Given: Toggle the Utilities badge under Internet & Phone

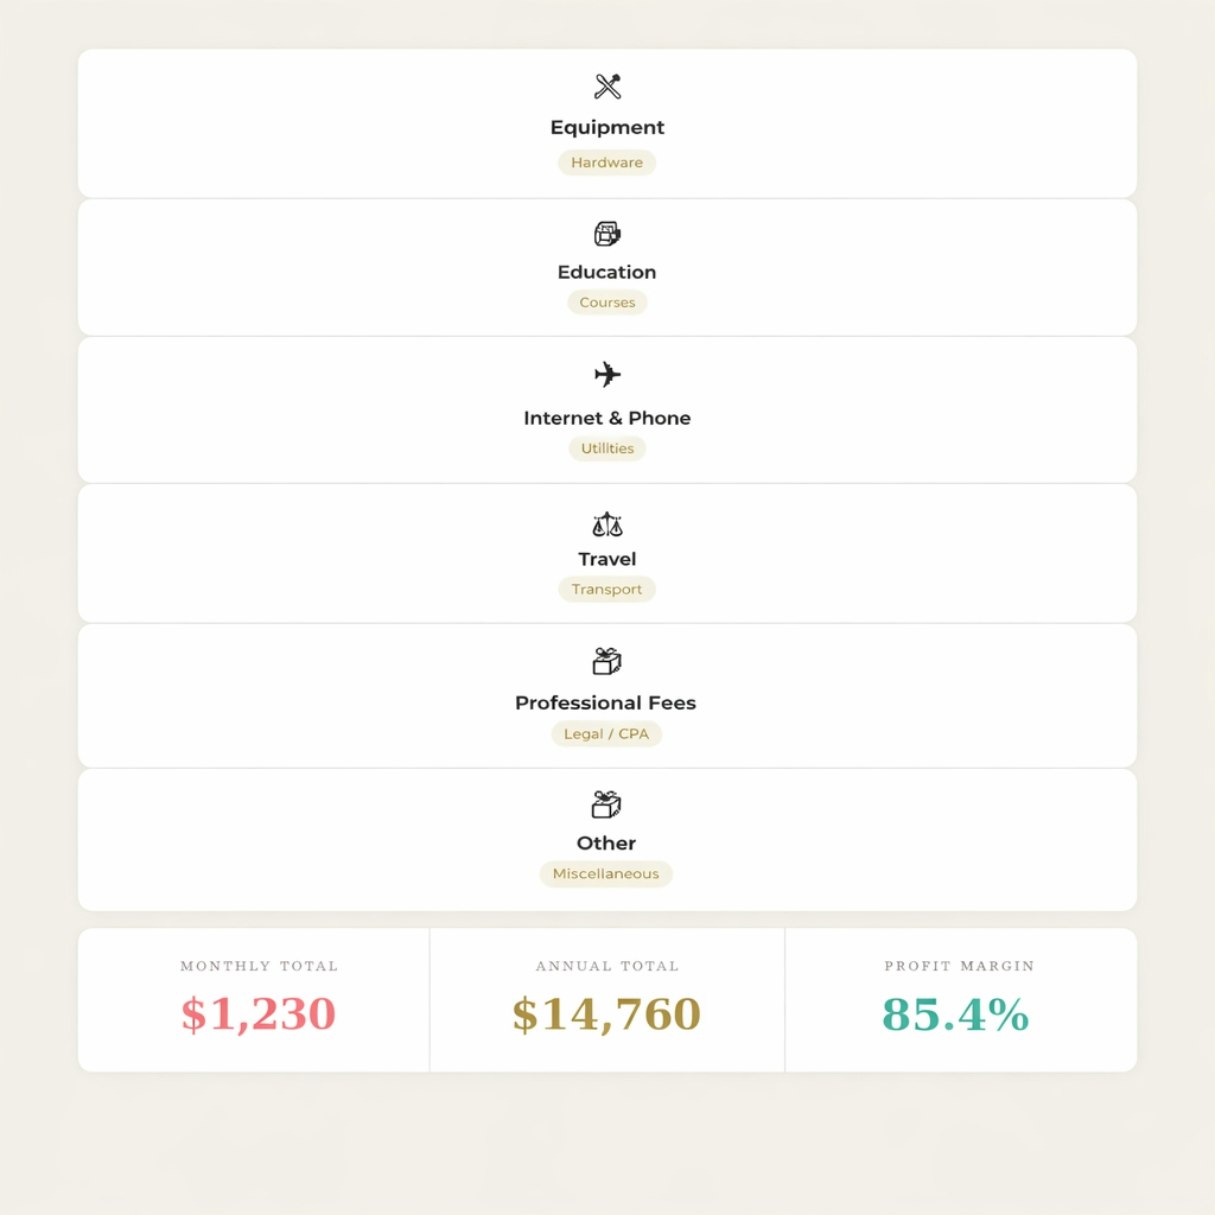Looking at the screenshot, I should pos(607,448).
